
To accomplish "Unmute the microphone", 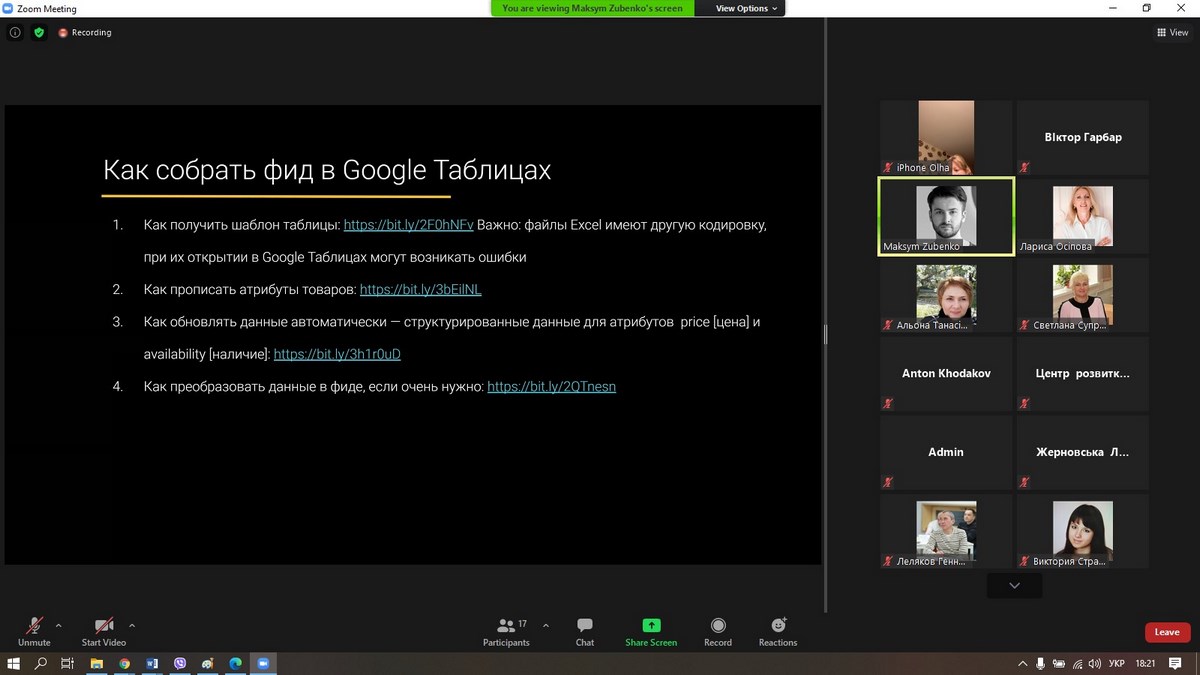I will 34,630.
